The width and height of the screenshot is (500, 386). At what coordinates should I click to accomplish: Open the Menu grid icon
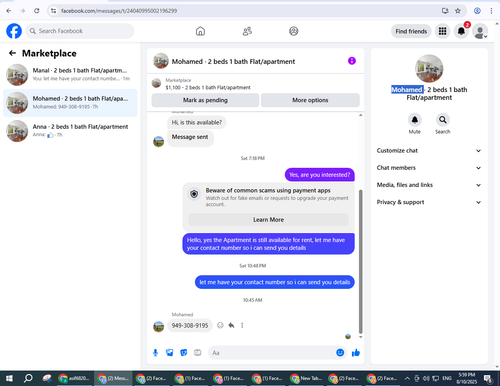[x=442, y=31]
